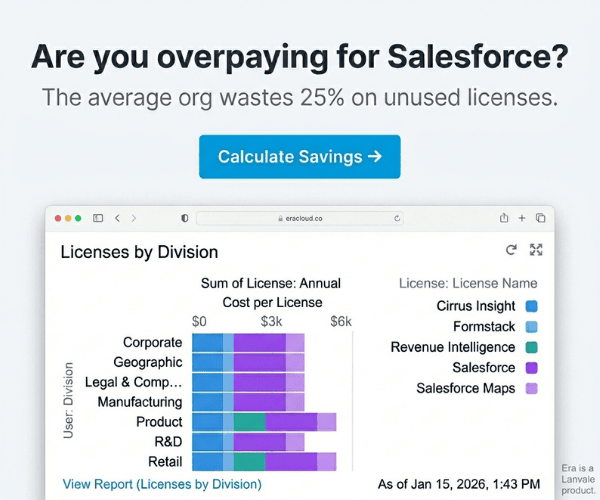Click the Retail division label
600x500 pixels.
(x=165, y=462)
